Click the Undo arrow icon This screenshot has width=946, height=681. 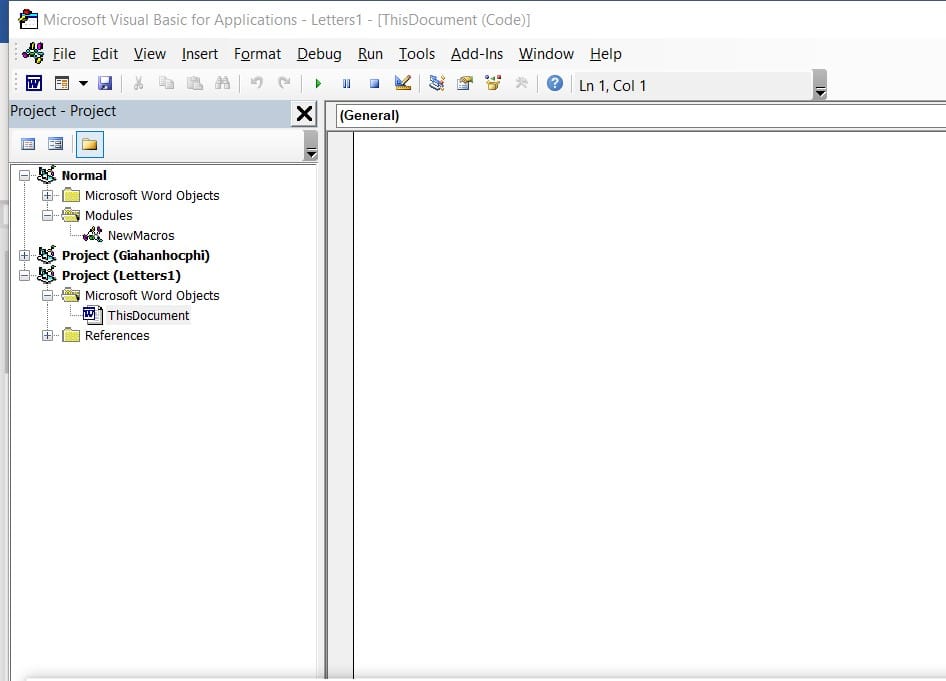tap(256, 83)
